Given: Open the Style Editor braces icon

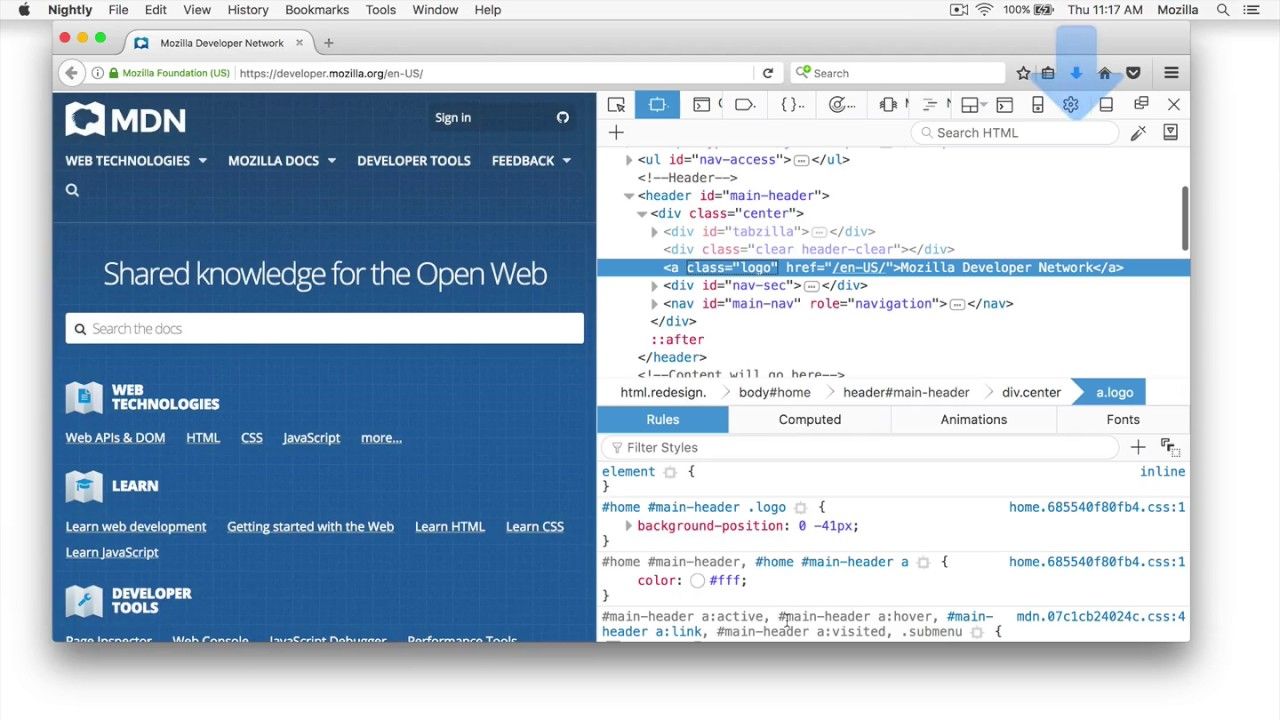Looking at the screenshot, I should point(792,105).
